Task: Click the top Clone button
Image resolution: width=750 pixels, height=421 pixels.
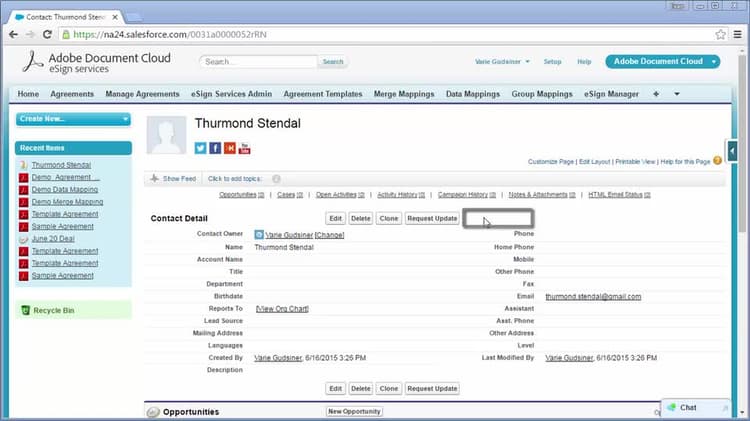Action: [389, 218]
